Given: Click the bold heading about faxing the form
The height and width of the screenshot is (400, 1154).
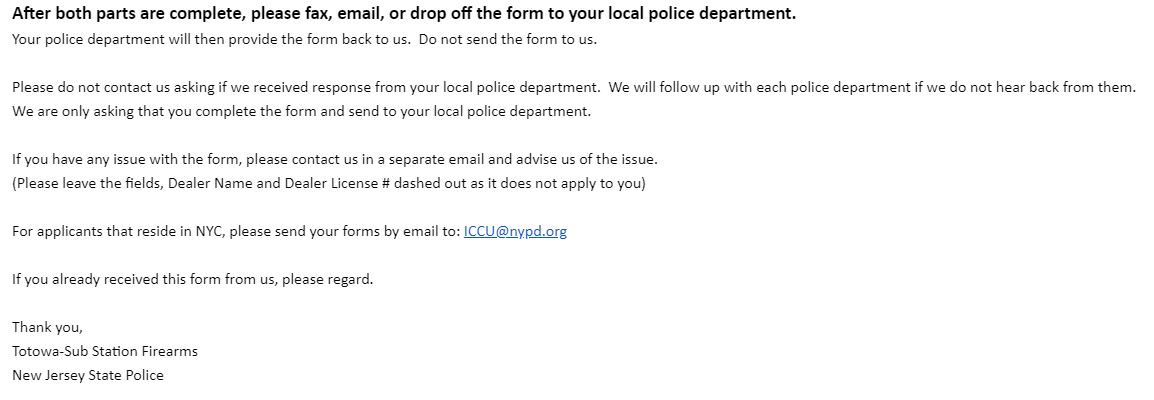Looking at the screenshot, I should pyautogui.click(x=404, y=14).
